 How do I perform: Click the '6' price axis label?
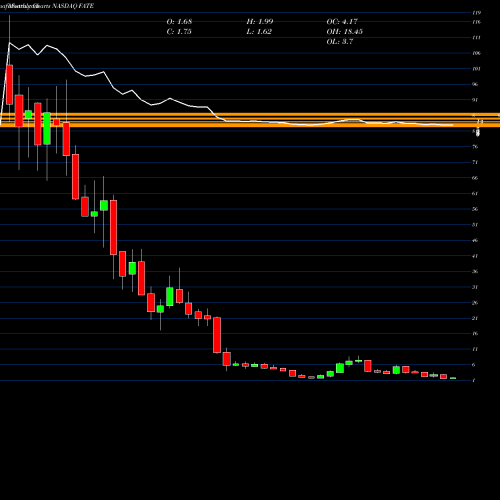pos(474,365)
